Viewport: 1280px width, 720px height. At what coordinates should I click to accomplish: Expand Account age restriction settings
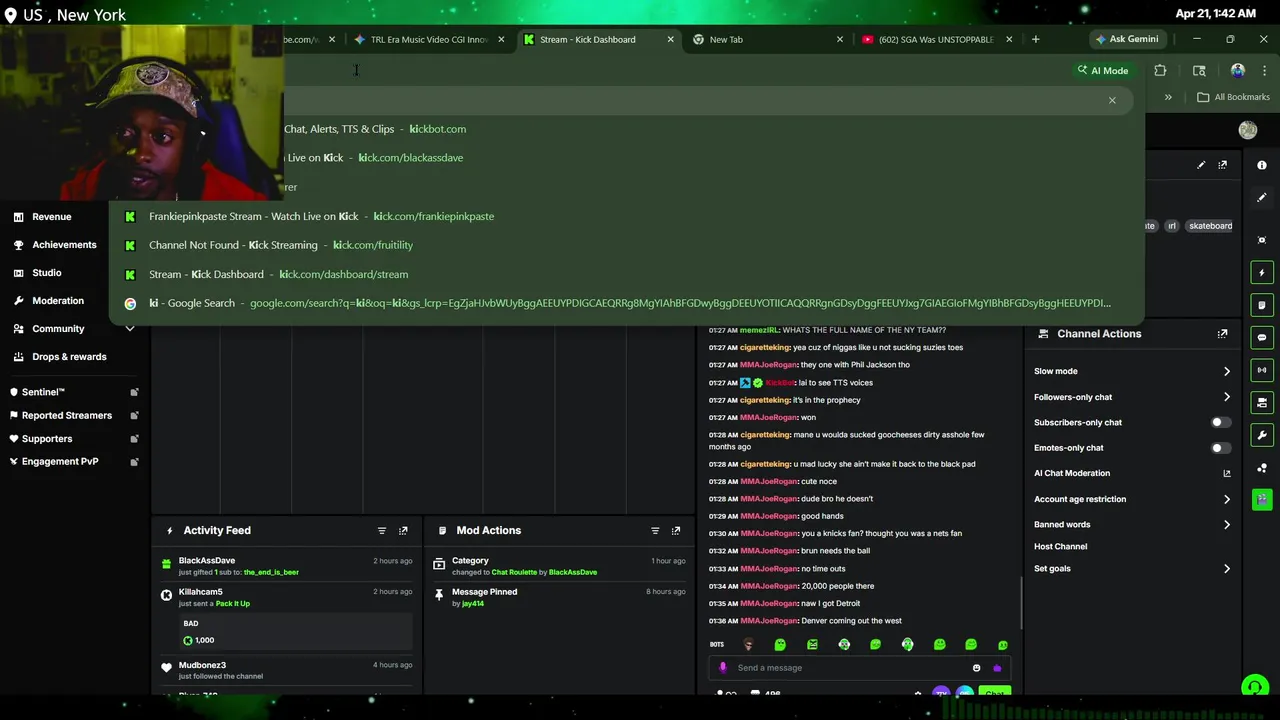point(1227,499)
